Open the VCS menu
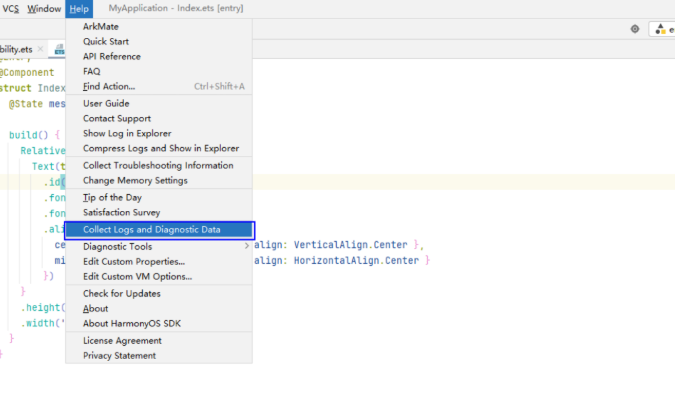 pyautogui.click(x=10, y=9)
